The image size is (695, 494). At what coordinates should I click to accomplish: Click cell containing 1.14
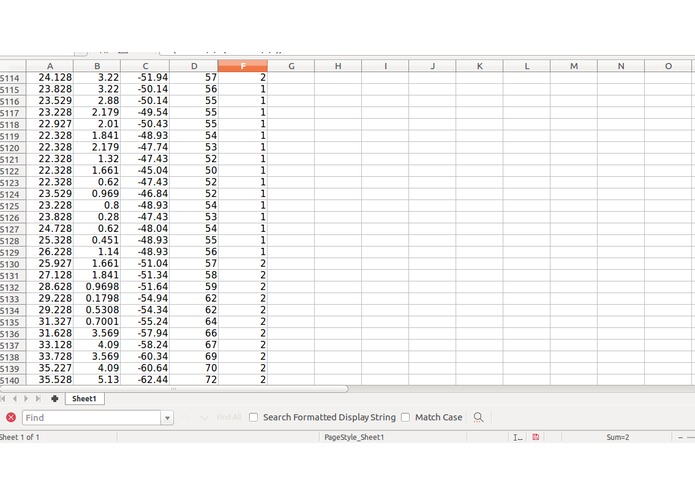coord(97,252)
